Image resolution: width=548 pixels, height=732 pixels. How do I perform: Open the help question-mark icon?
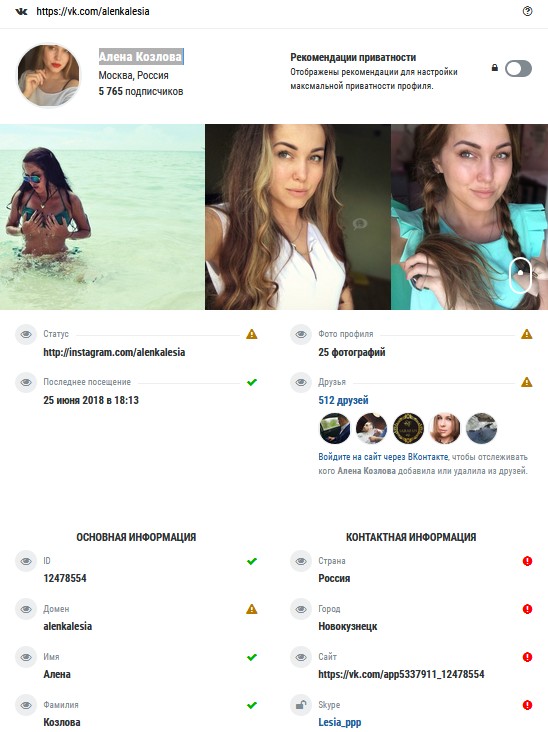527,11
